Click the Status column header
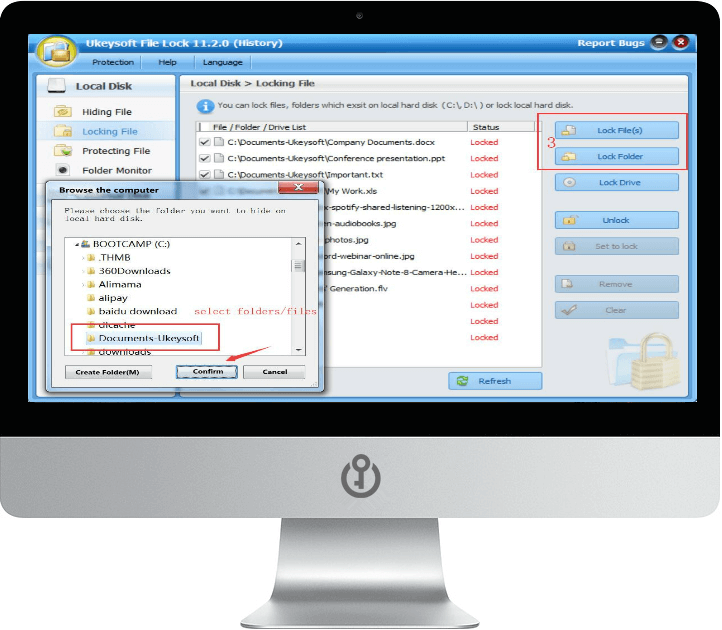The width and height of the screenshot is (722, 630). point(501,127)
